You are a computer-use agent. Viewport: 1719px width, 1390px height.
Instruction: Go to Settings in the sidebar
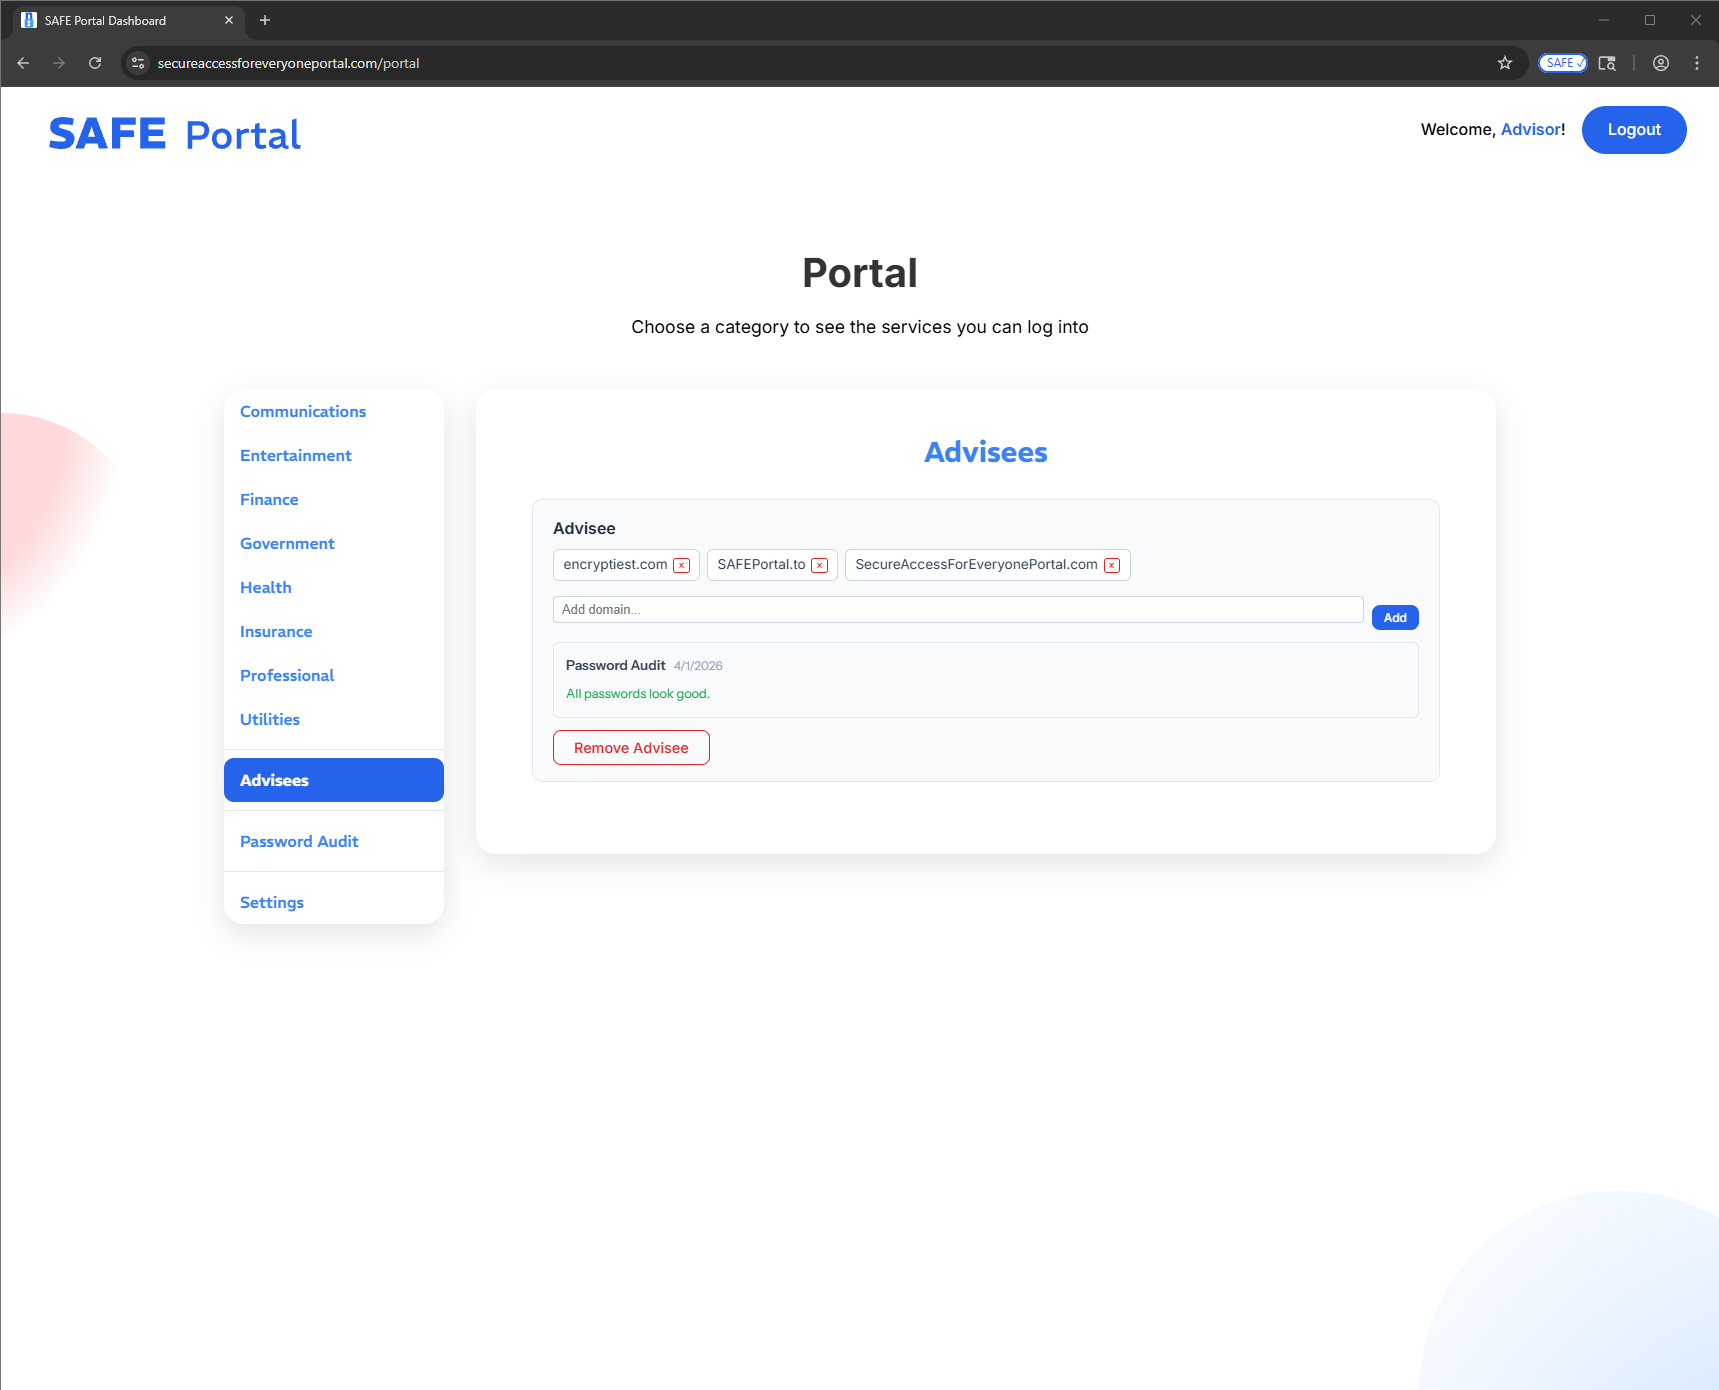[272, 903]
